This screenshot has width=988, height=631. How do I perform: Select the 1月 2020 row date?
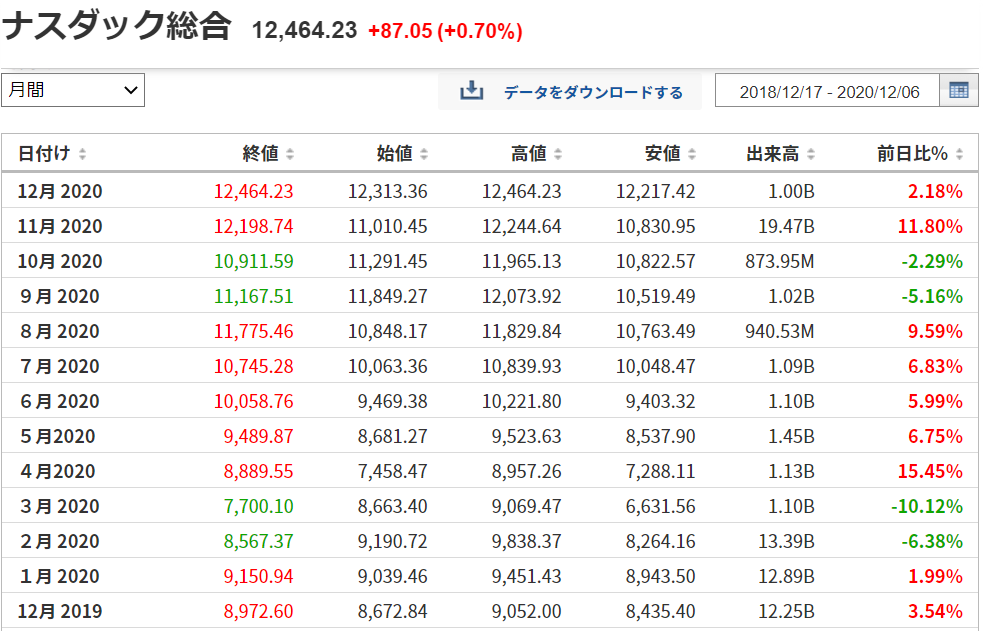click(60, 576)
